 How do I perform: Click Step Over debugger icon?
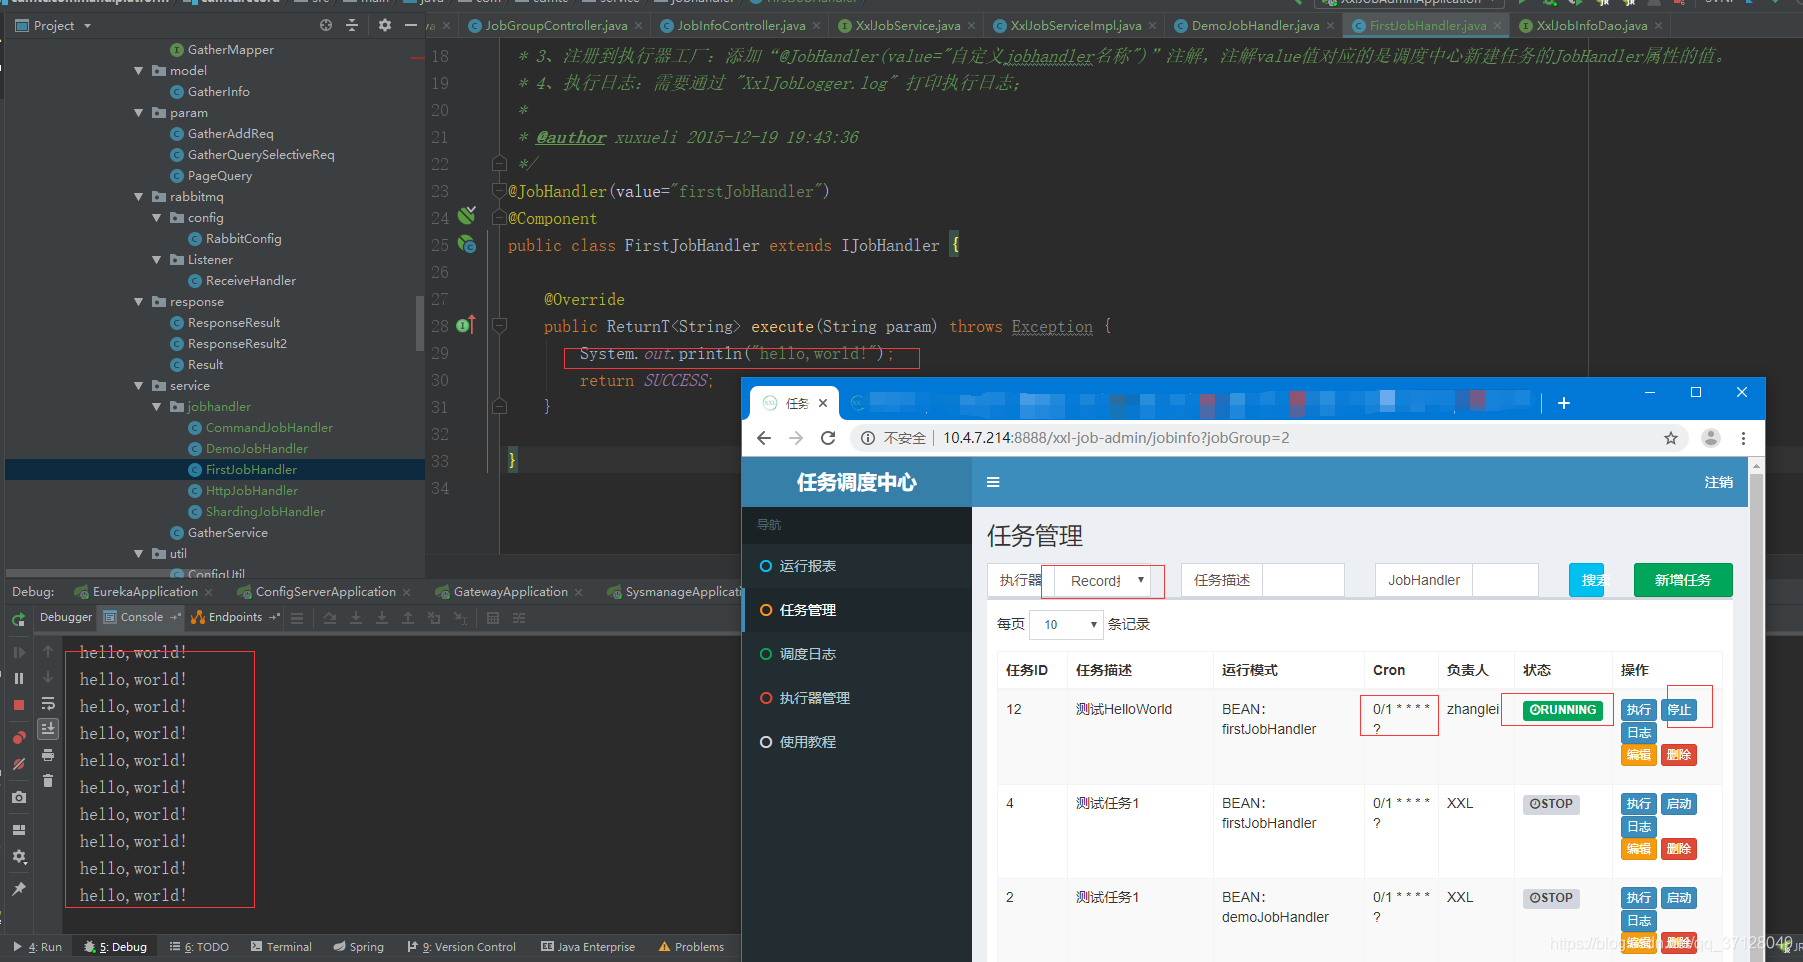(330, 618)
